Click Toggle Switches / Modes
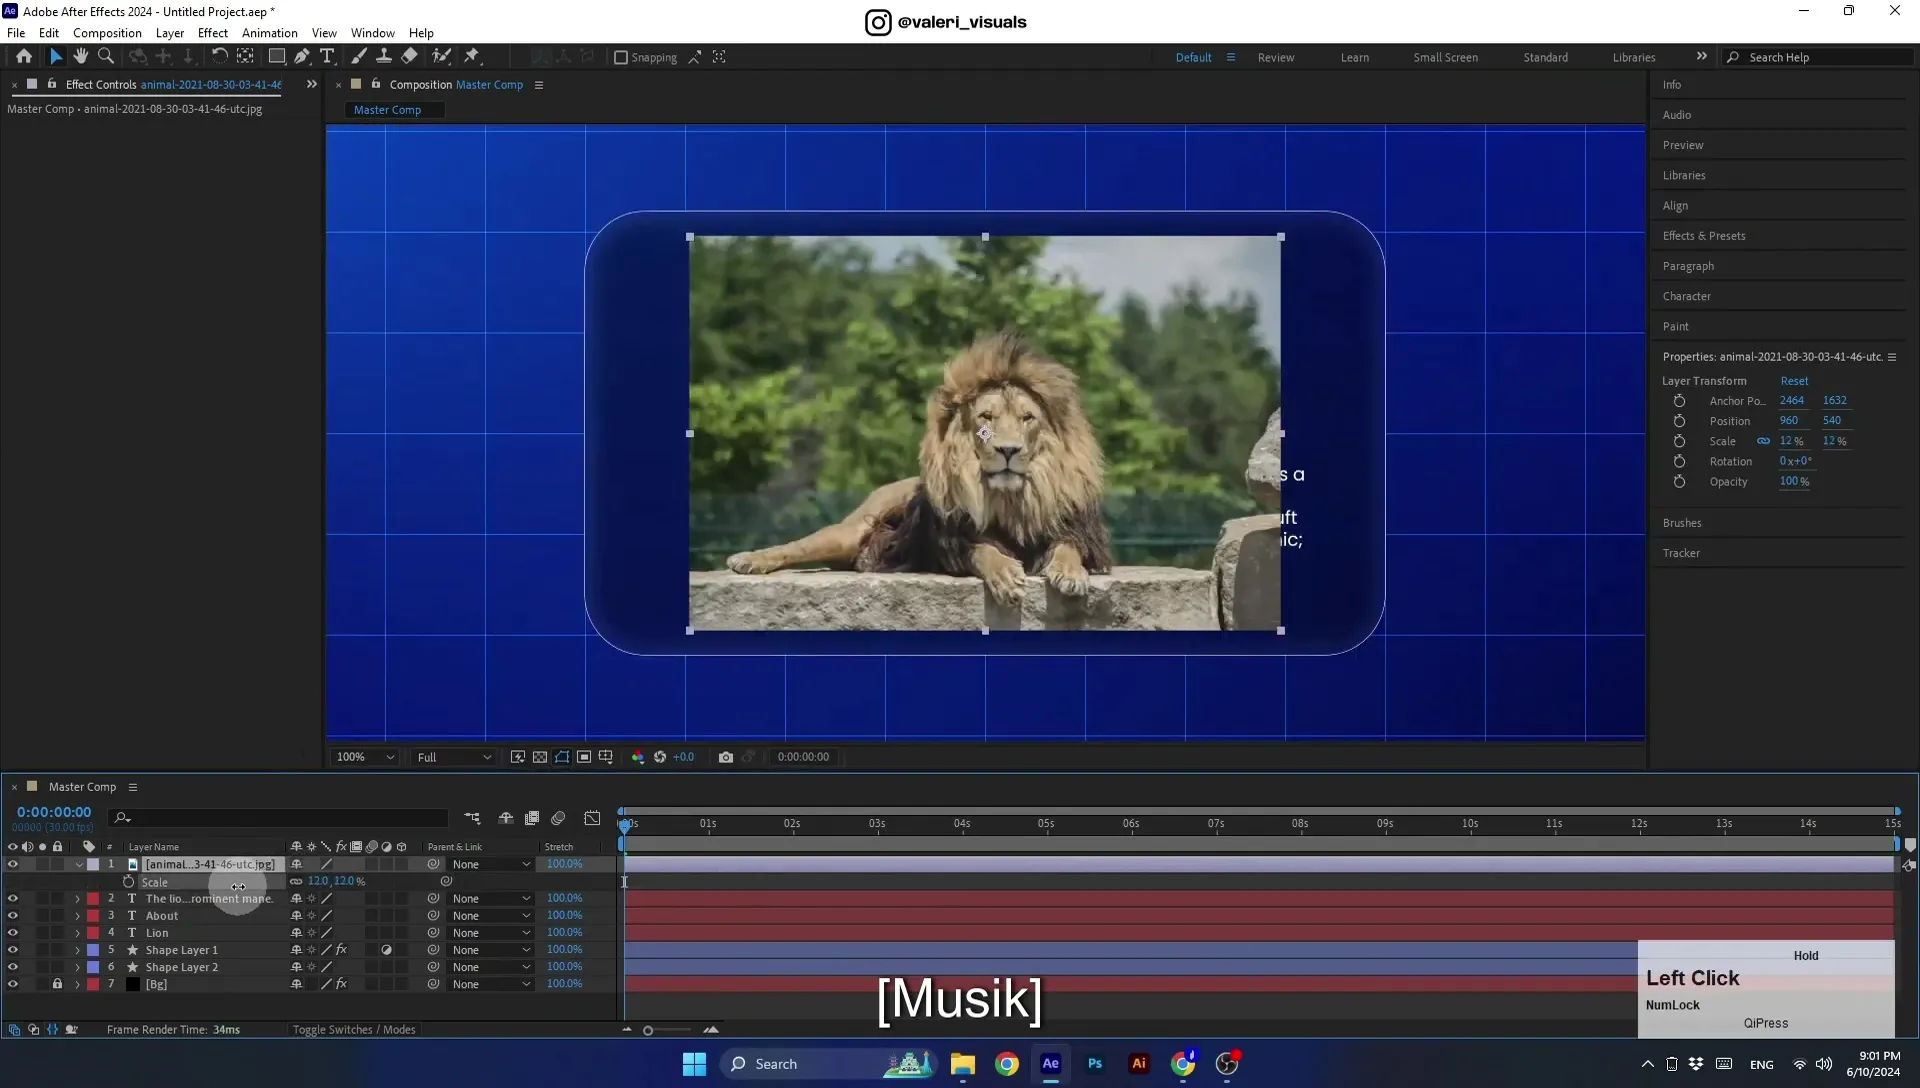The image size is (1920, 1088). [x=354, y=1030]
